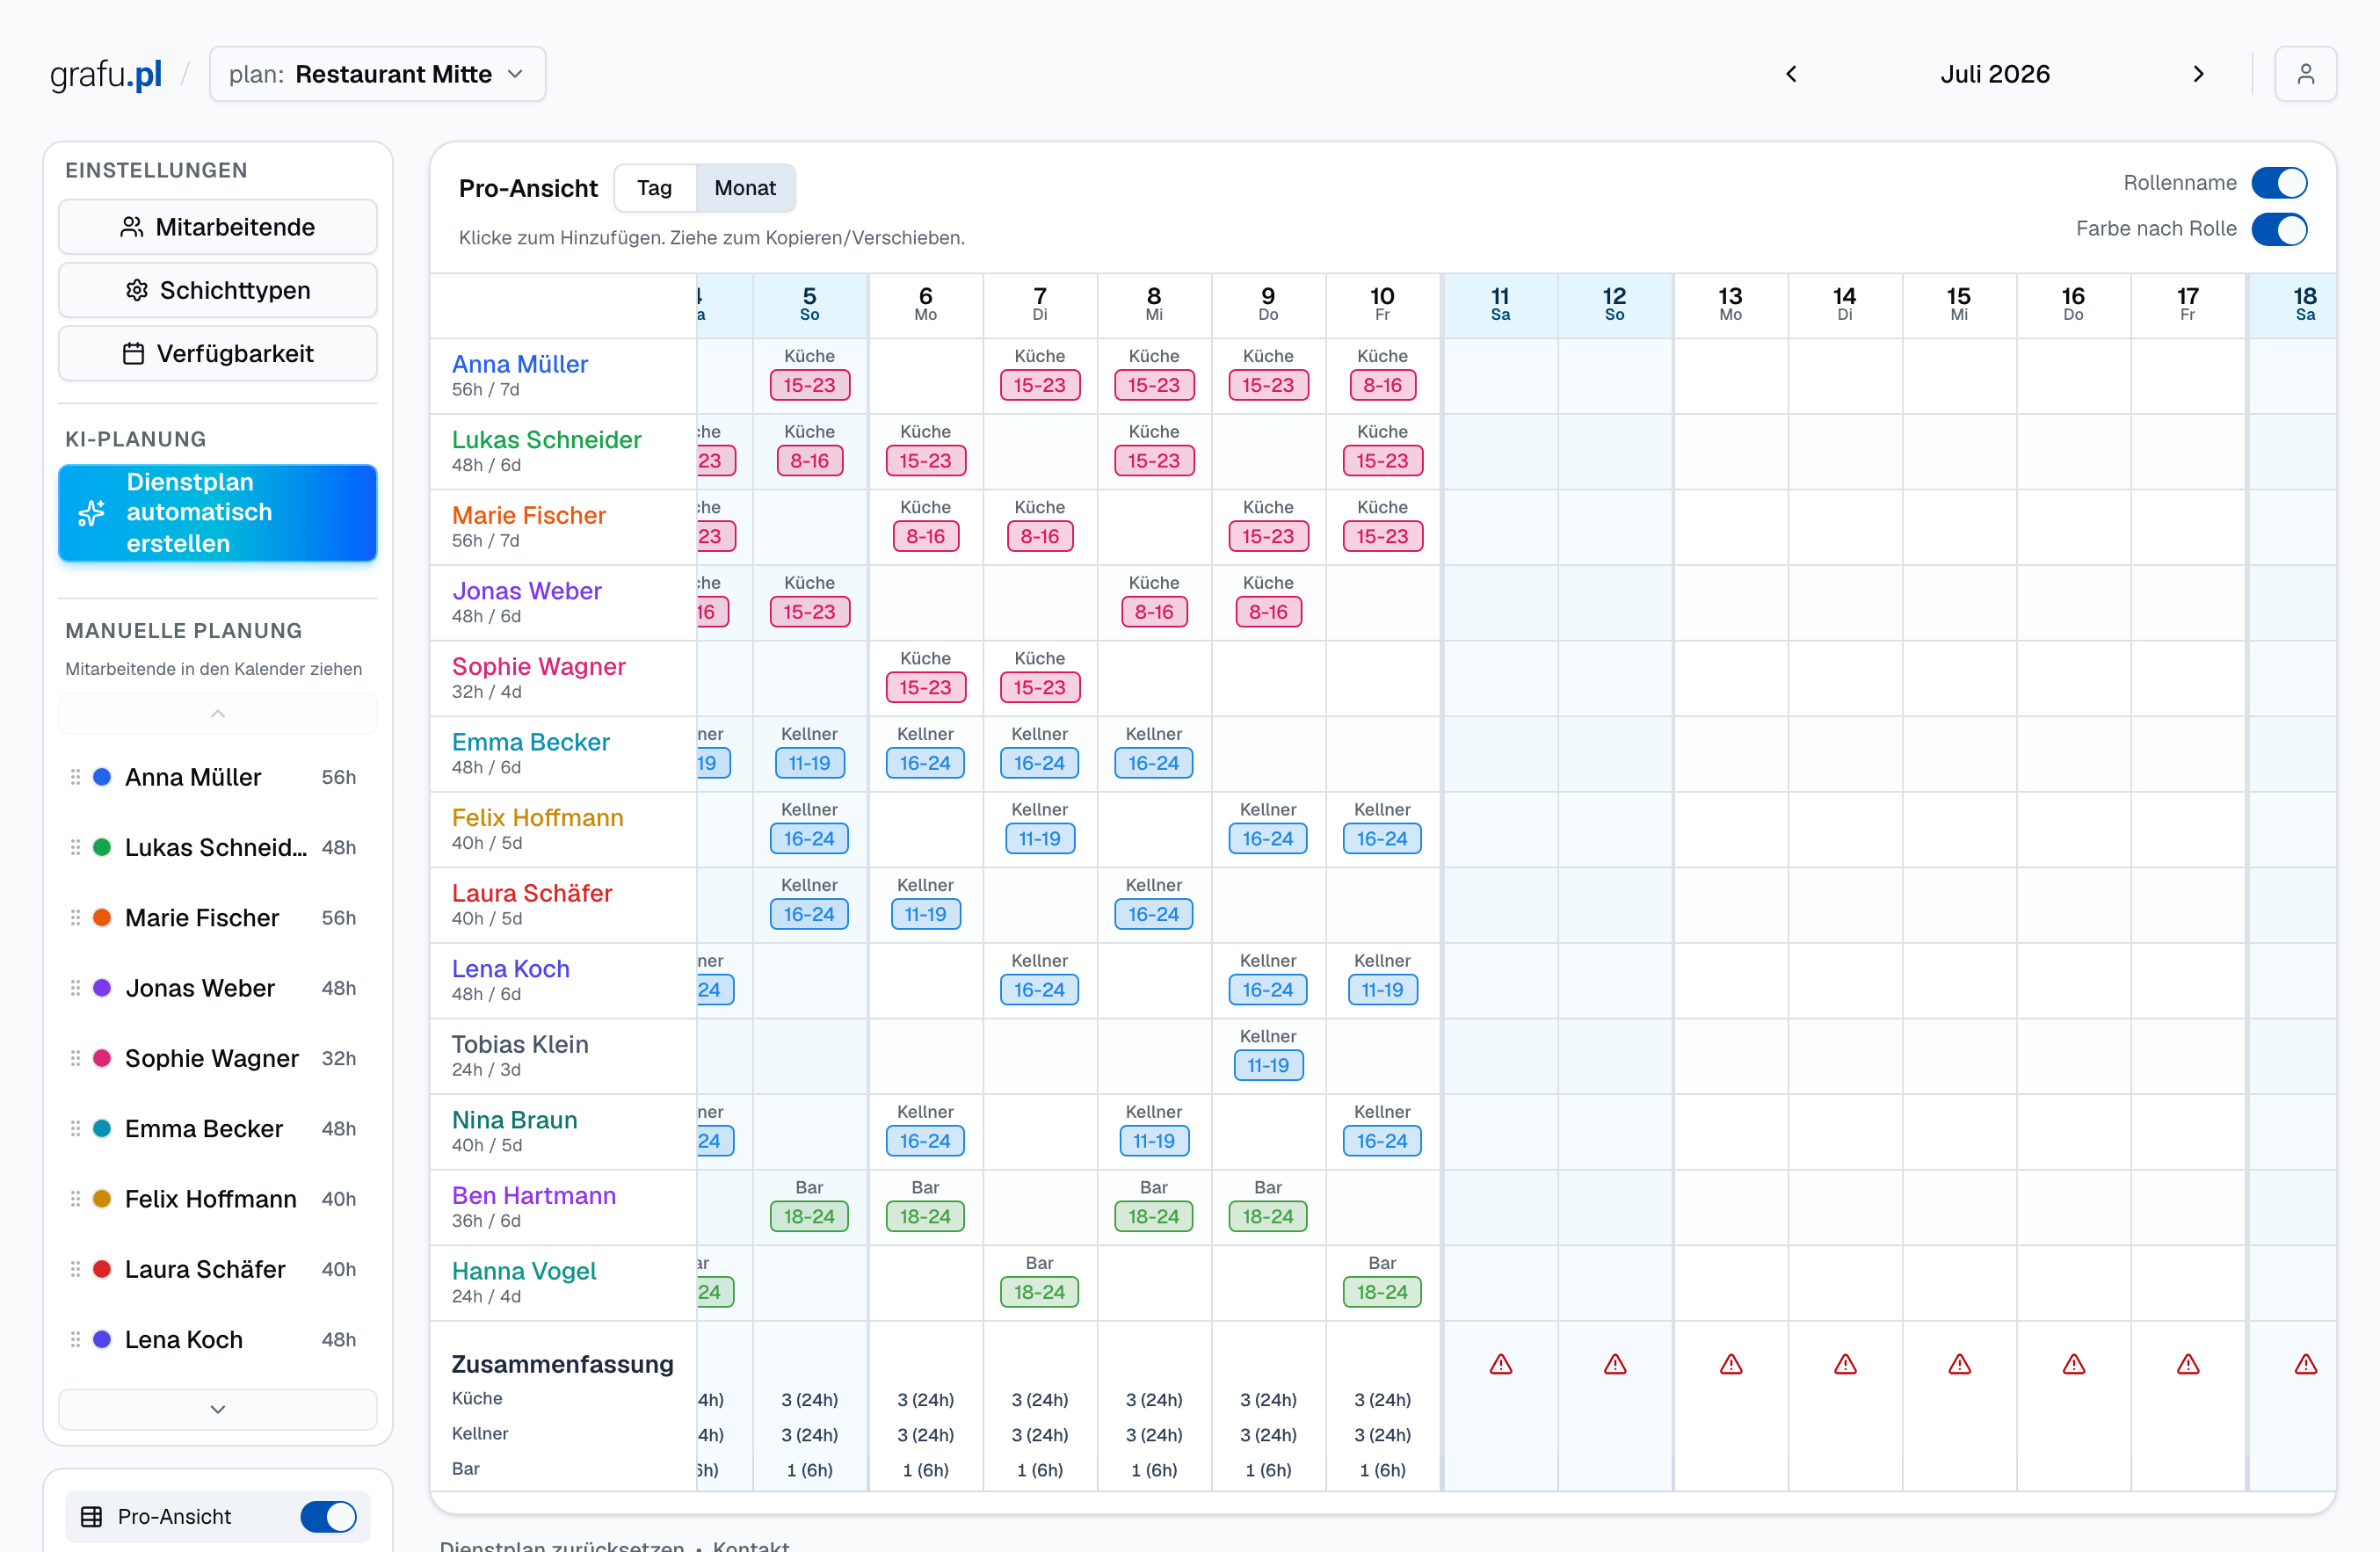The image size is (2380, 1552).
Task: Click Anna Müller's blue color dot
Action: point(102,777)
